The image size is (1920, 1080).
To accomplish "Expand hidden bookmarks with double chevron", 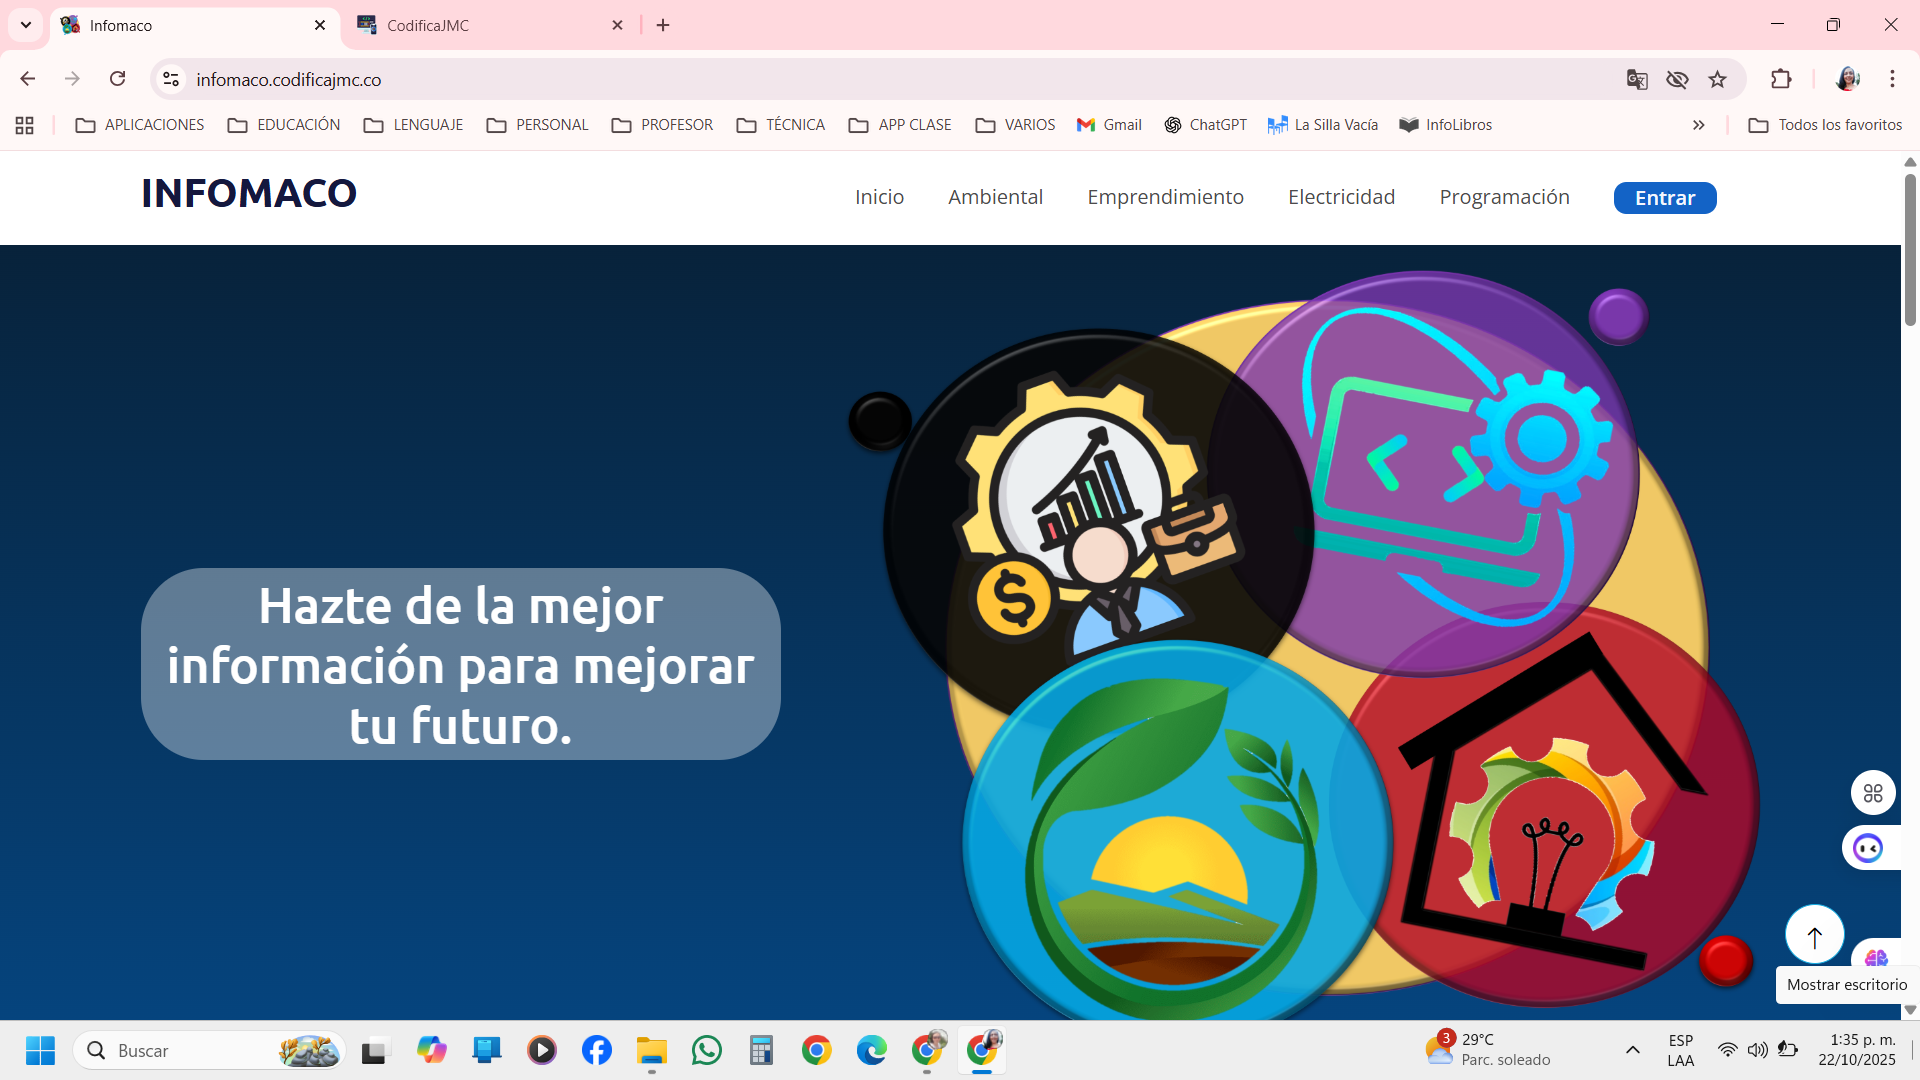I will (x=1698, y=125).
